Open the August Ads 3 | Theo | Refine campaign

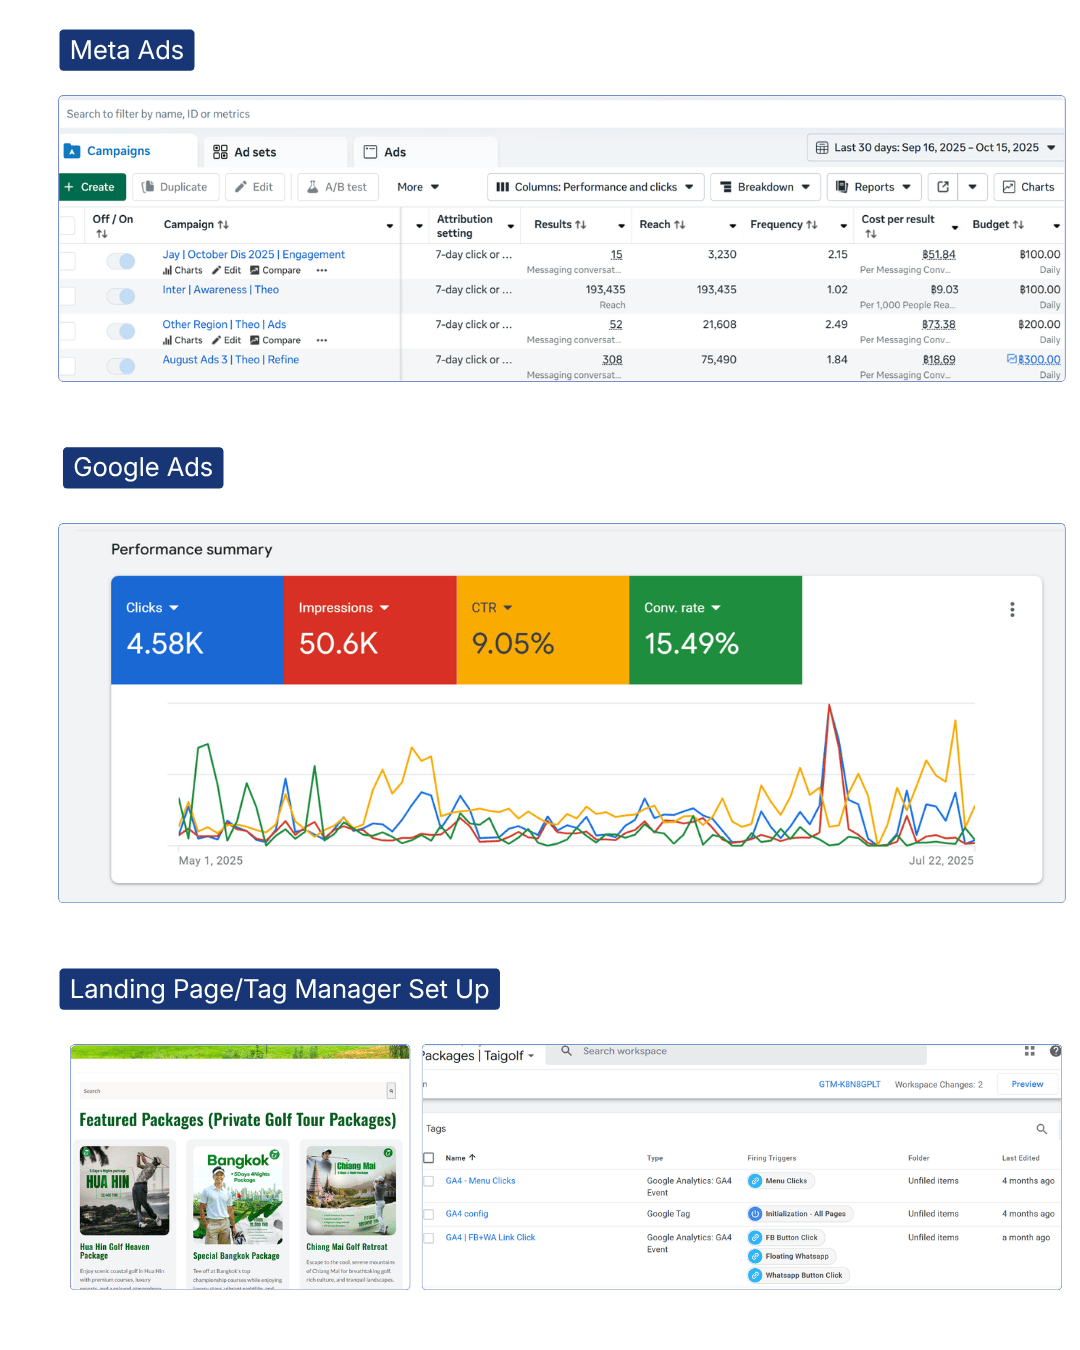[231, 360]
